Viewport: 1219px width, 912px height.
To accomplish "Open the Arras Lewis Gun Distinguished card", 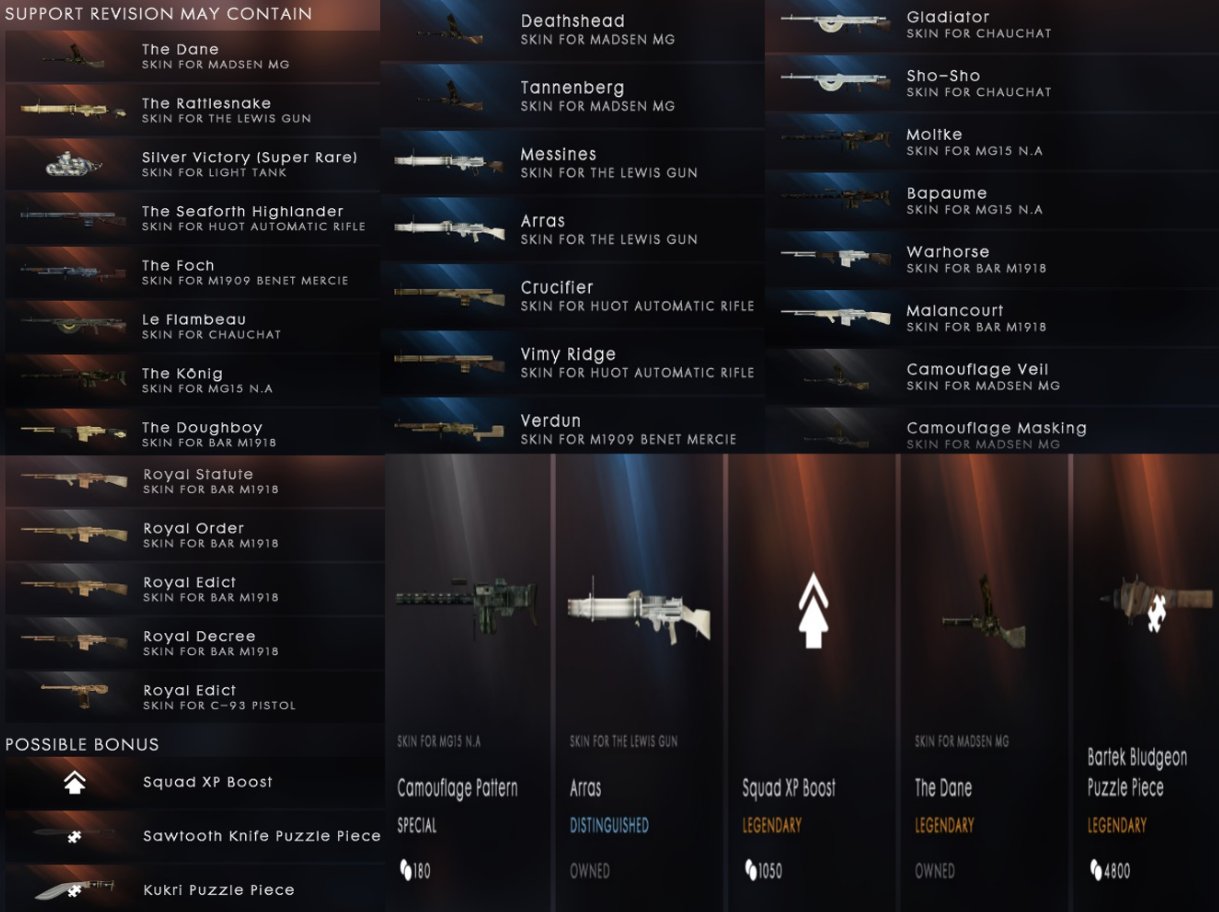I will click(639, 682).
